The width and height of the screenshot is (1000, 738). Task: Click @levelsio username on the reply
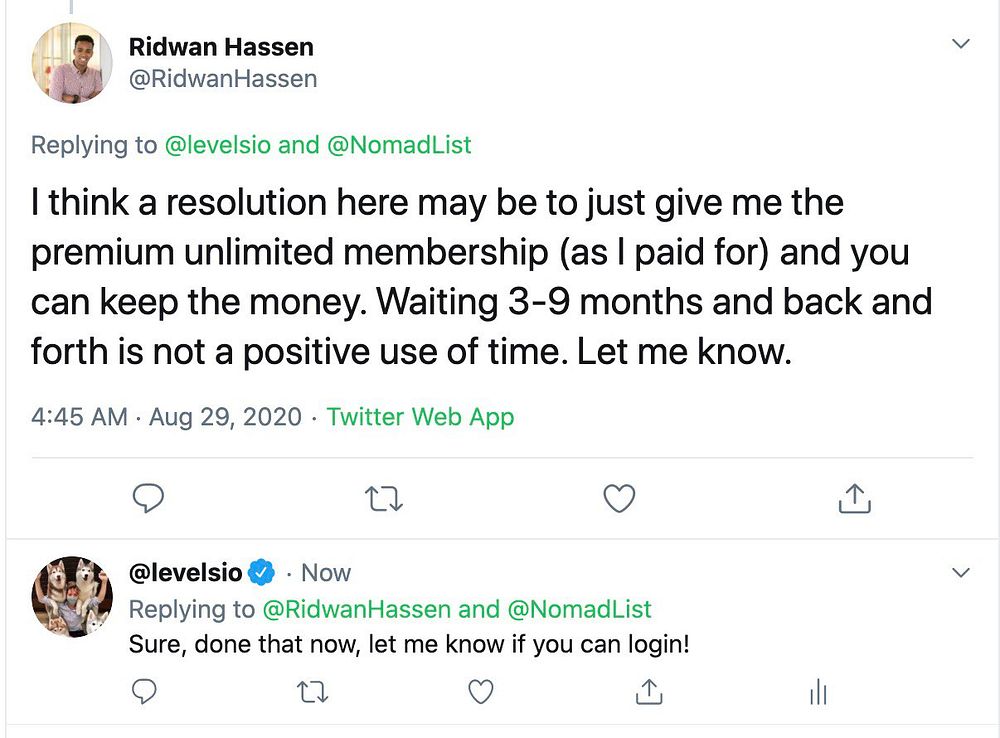185,573
